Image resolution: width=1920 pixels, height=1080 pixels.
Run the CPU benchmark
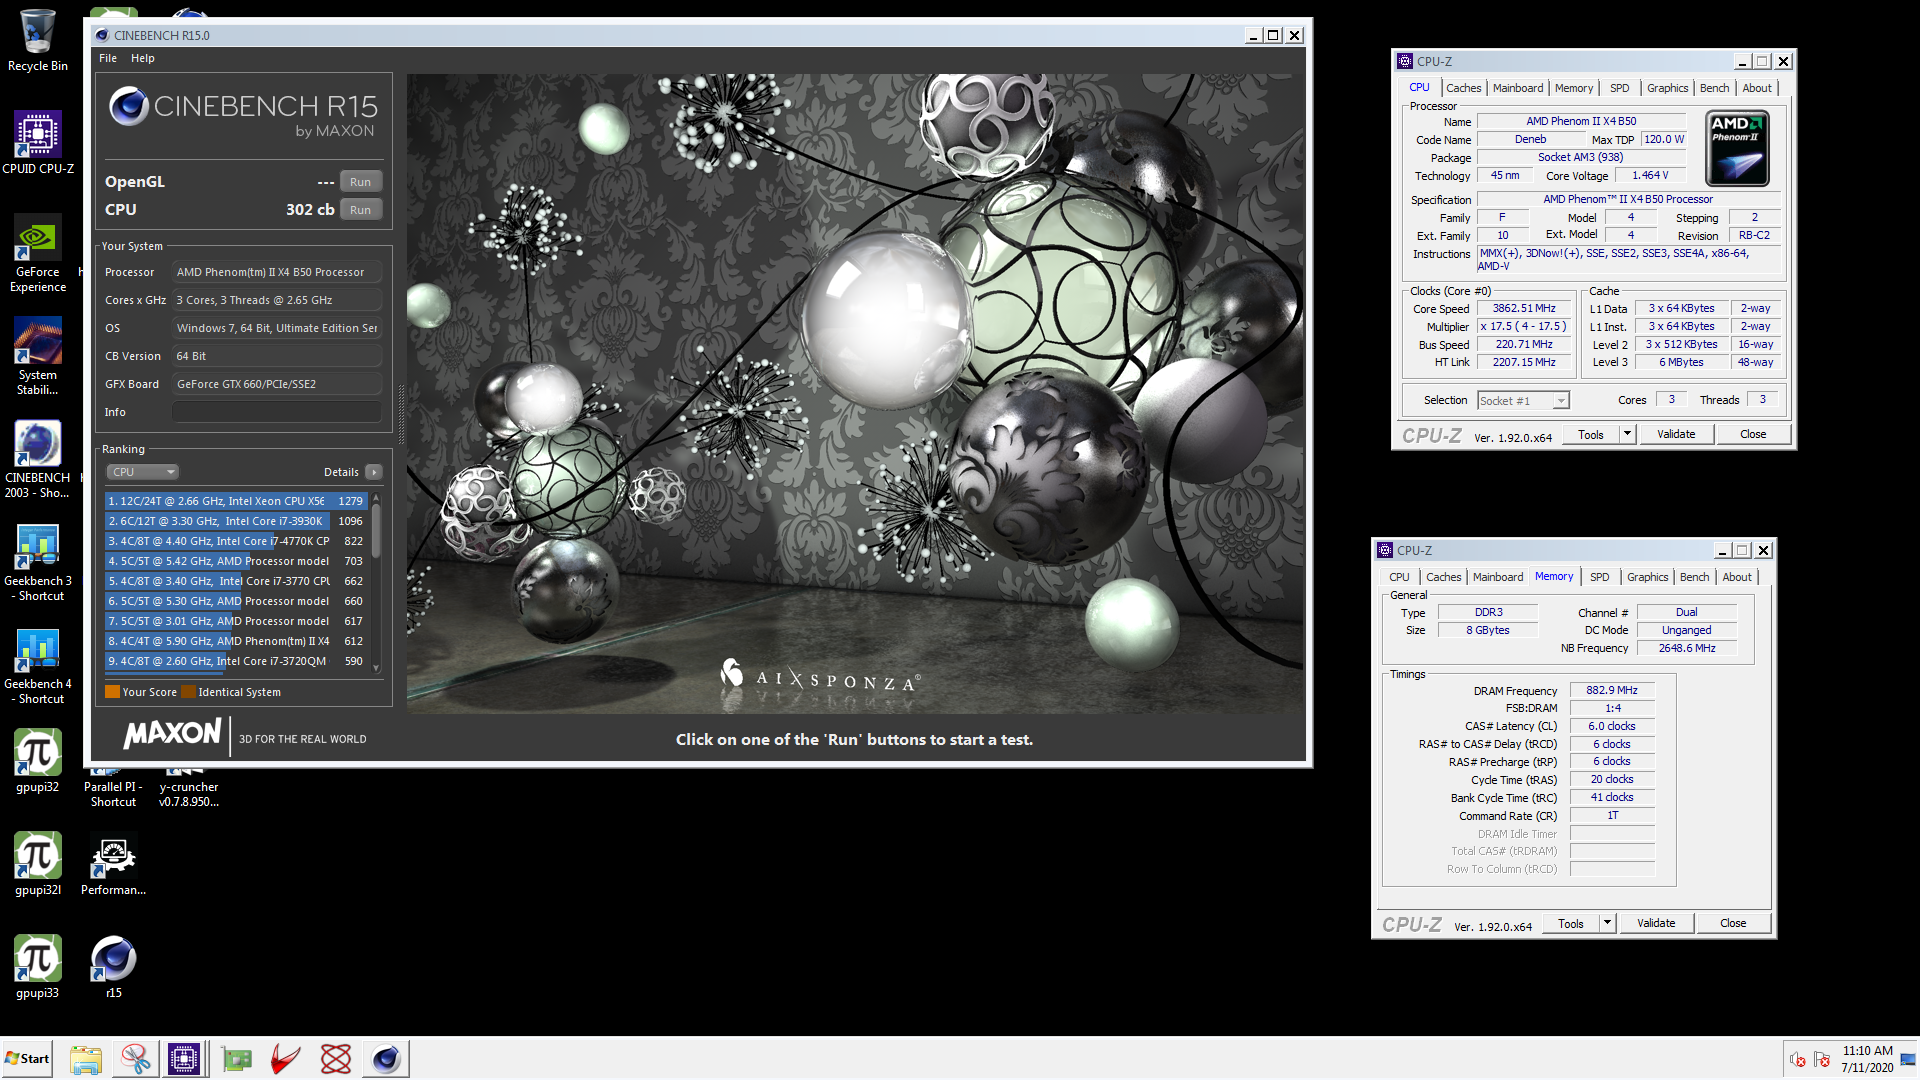pyautogui.click(x=361, y=210)
